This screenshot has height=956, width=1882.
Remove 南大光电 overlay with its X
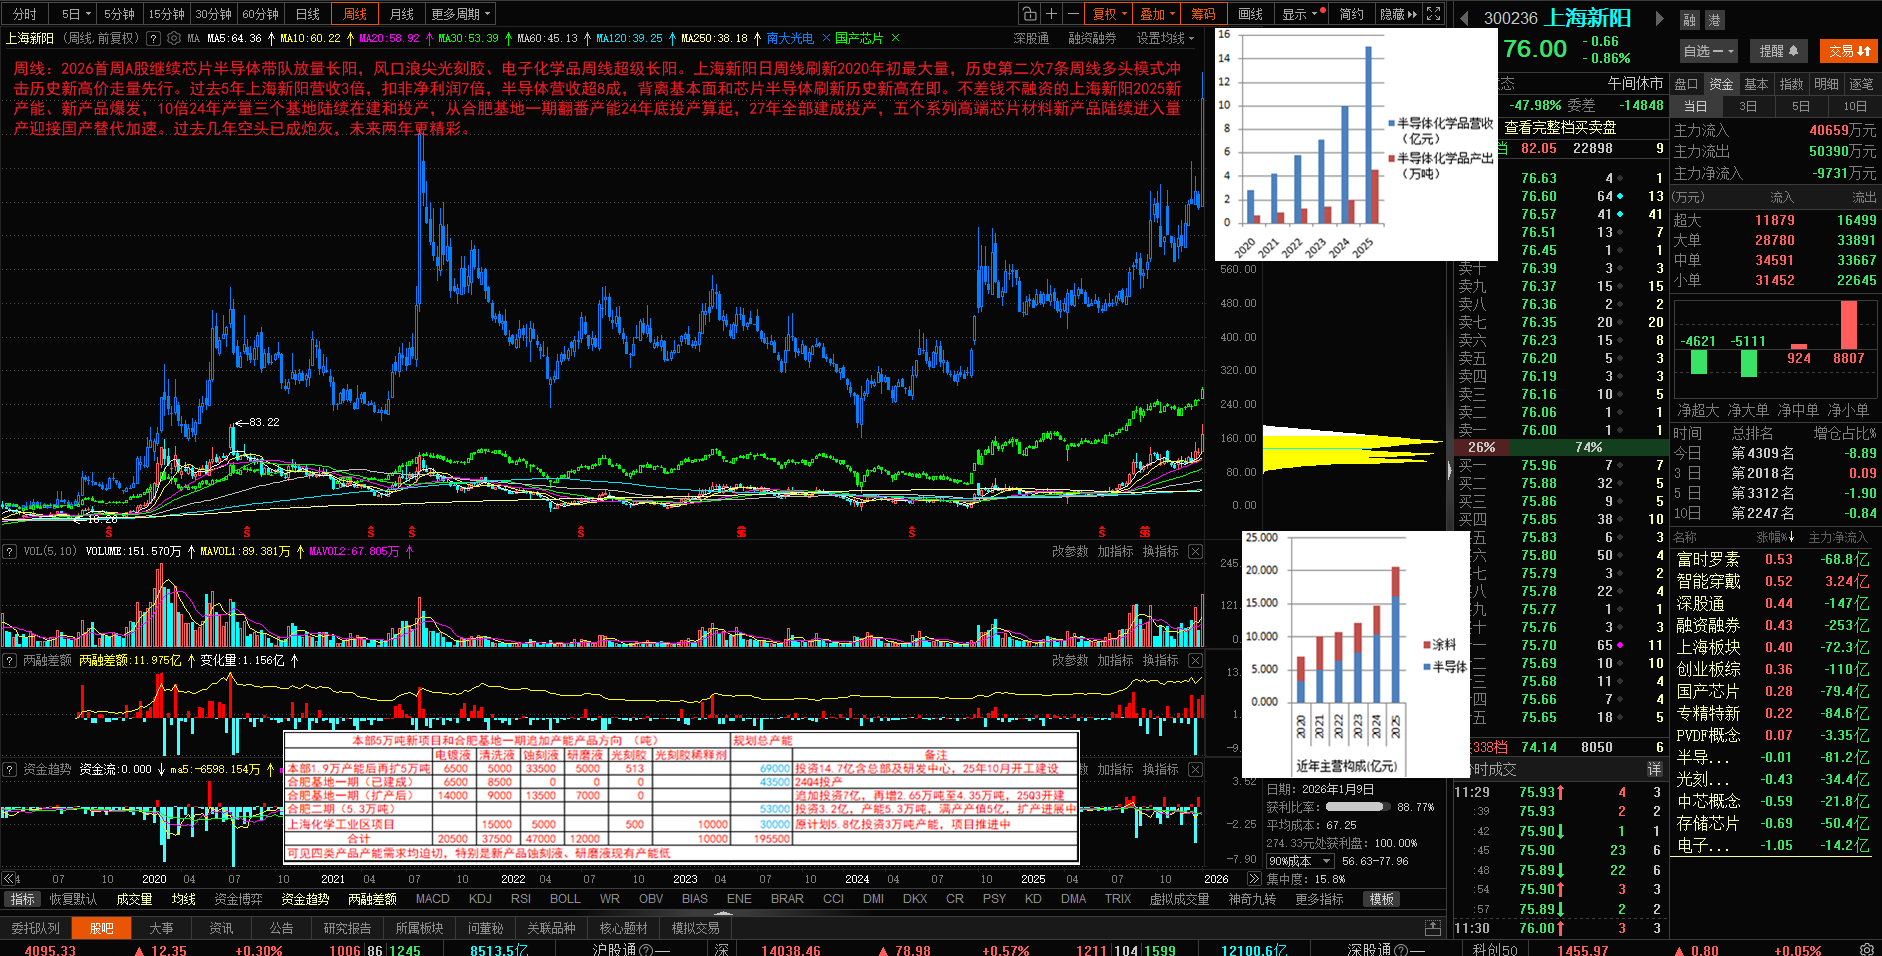click(826, 38)
